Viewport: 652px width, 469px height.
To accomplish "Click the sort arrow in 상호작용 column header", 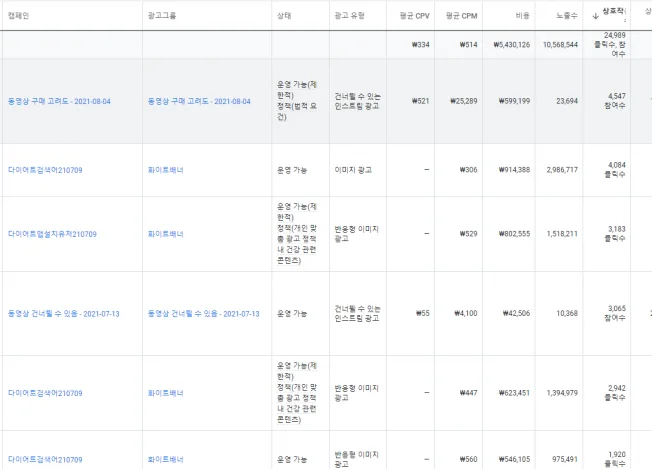I will pos(597,15).
